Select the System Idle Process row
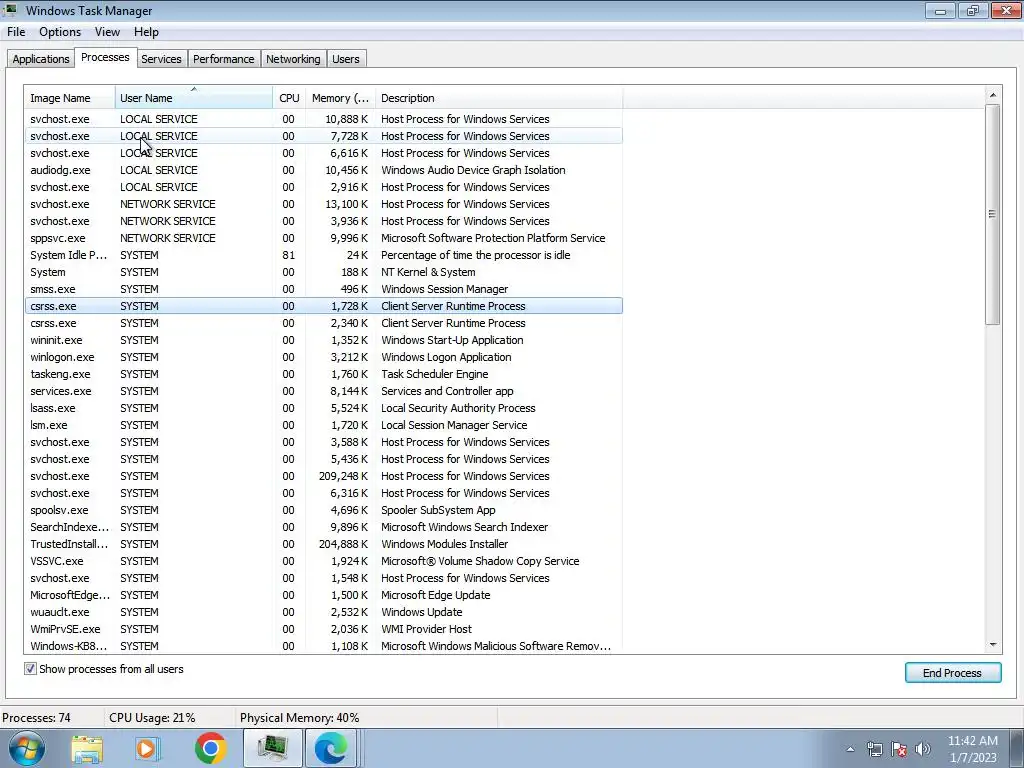The height and width of the screenshot is (768, 1024). [x=323, y=255]
